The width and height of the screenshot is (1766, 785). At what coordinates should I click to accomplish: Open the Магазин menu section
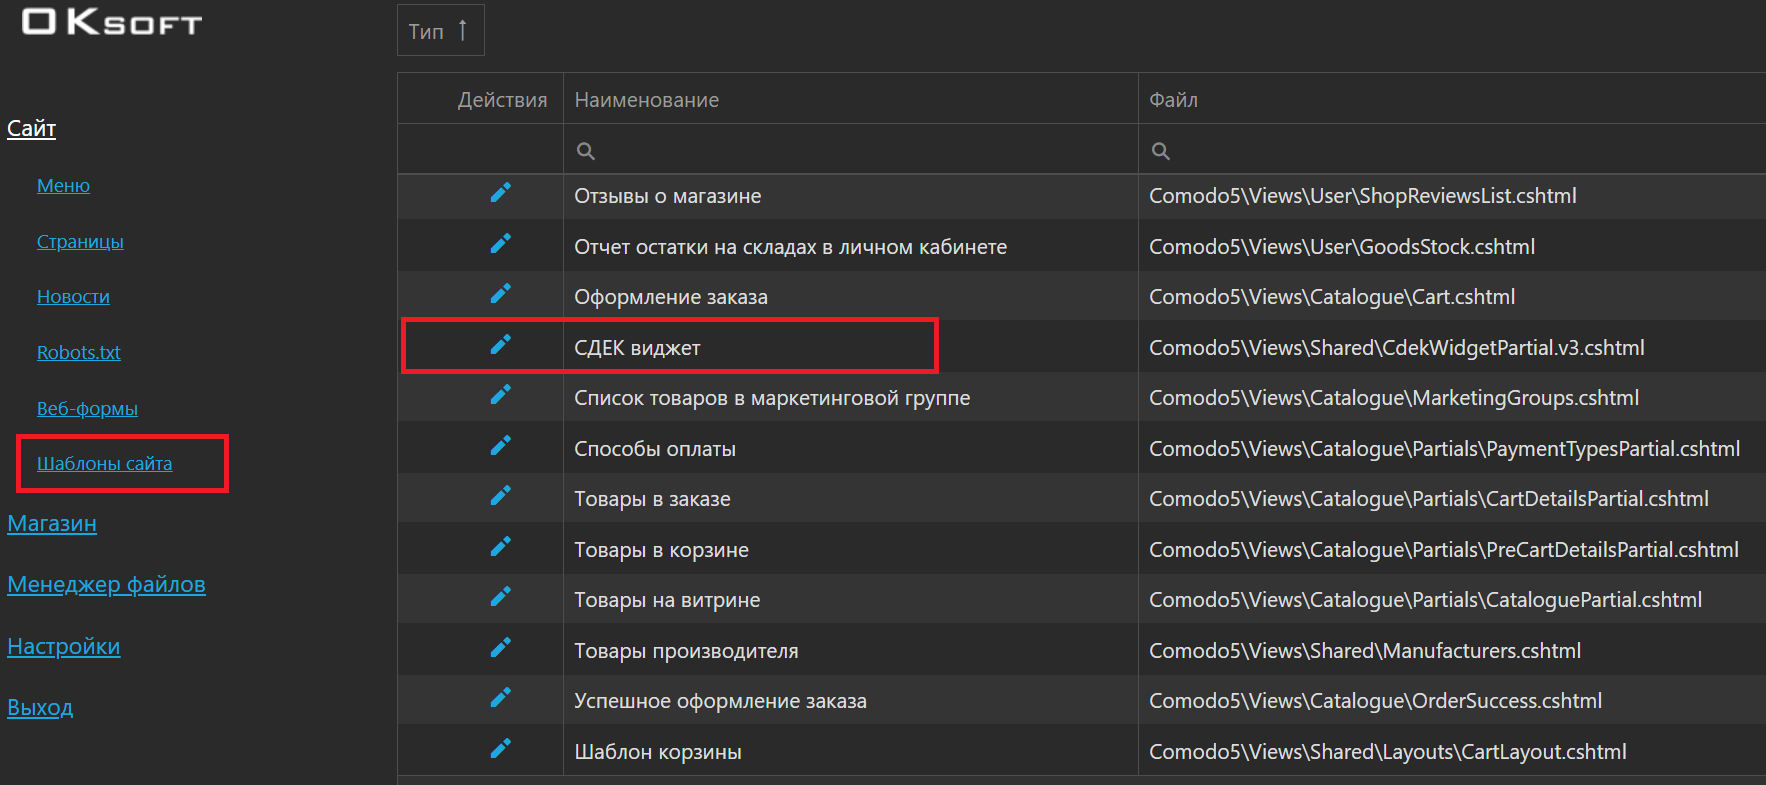point(52,524)
